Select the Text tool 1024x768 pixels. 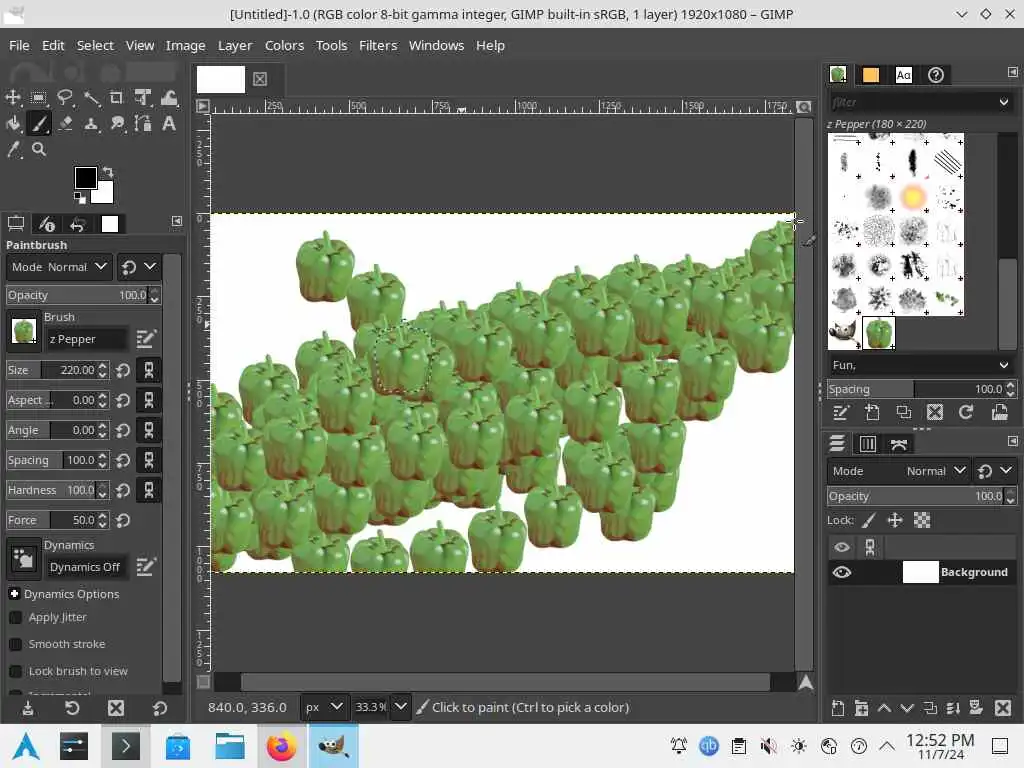[168, 123]
